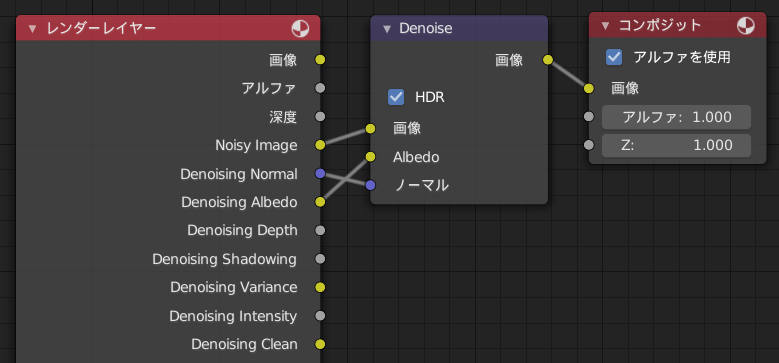Click the Composite node 画像 input socket
This screenshot has height=363, width=779.
point(589,88)
